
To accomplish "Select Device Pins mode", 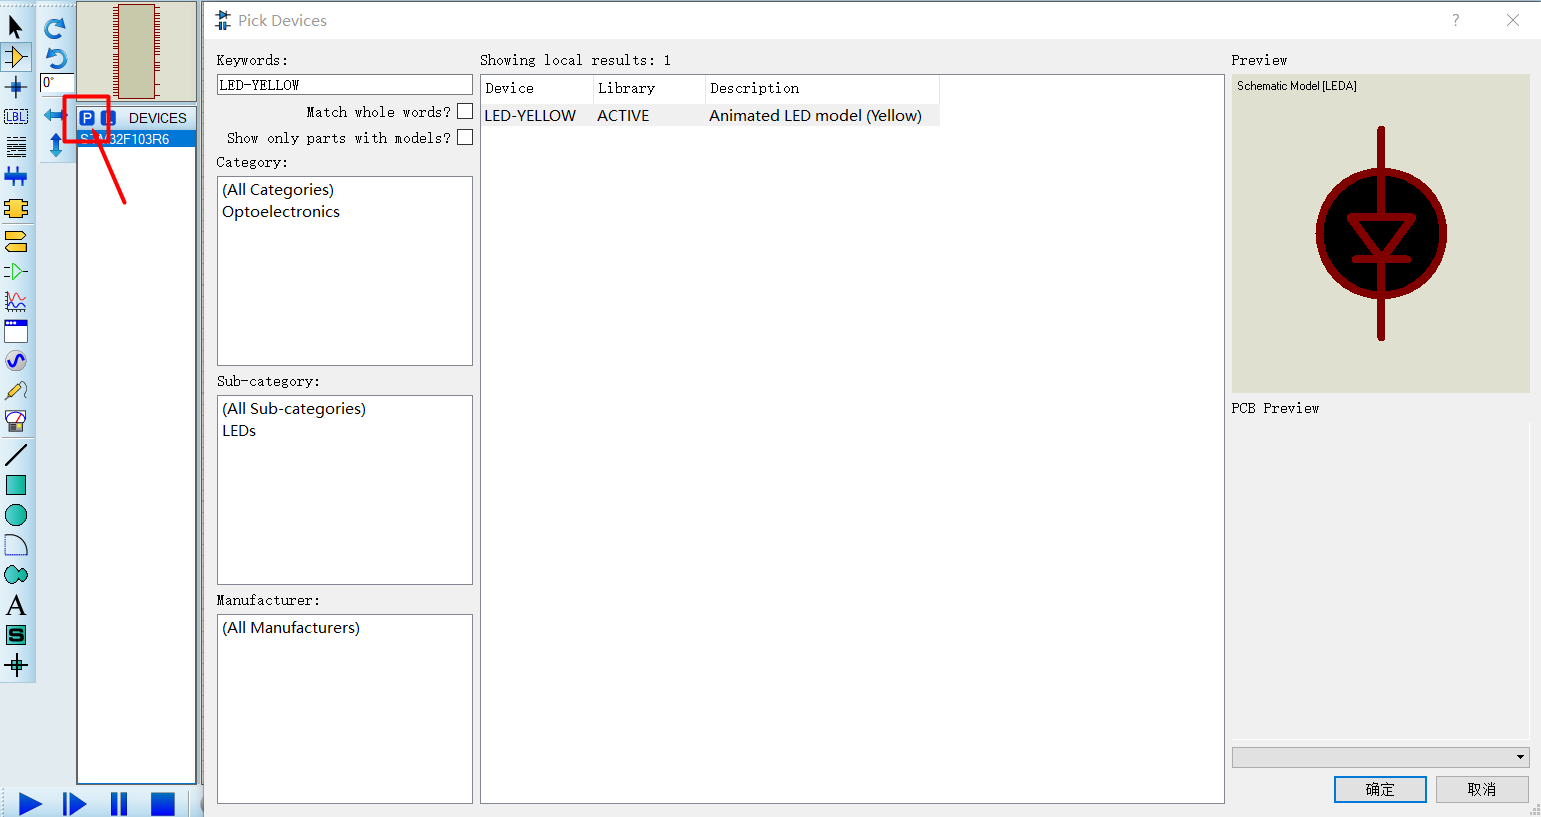I will point(16,271).
